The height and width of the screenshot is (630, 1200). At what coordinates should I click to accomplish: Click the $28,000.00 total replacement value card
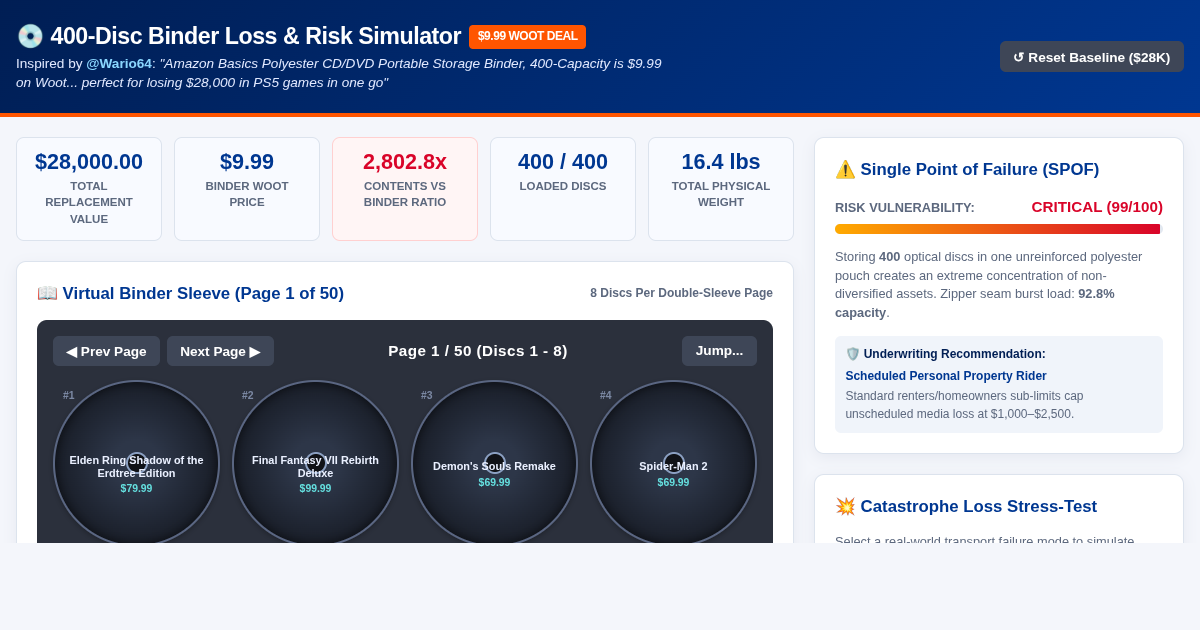(89, 189)
